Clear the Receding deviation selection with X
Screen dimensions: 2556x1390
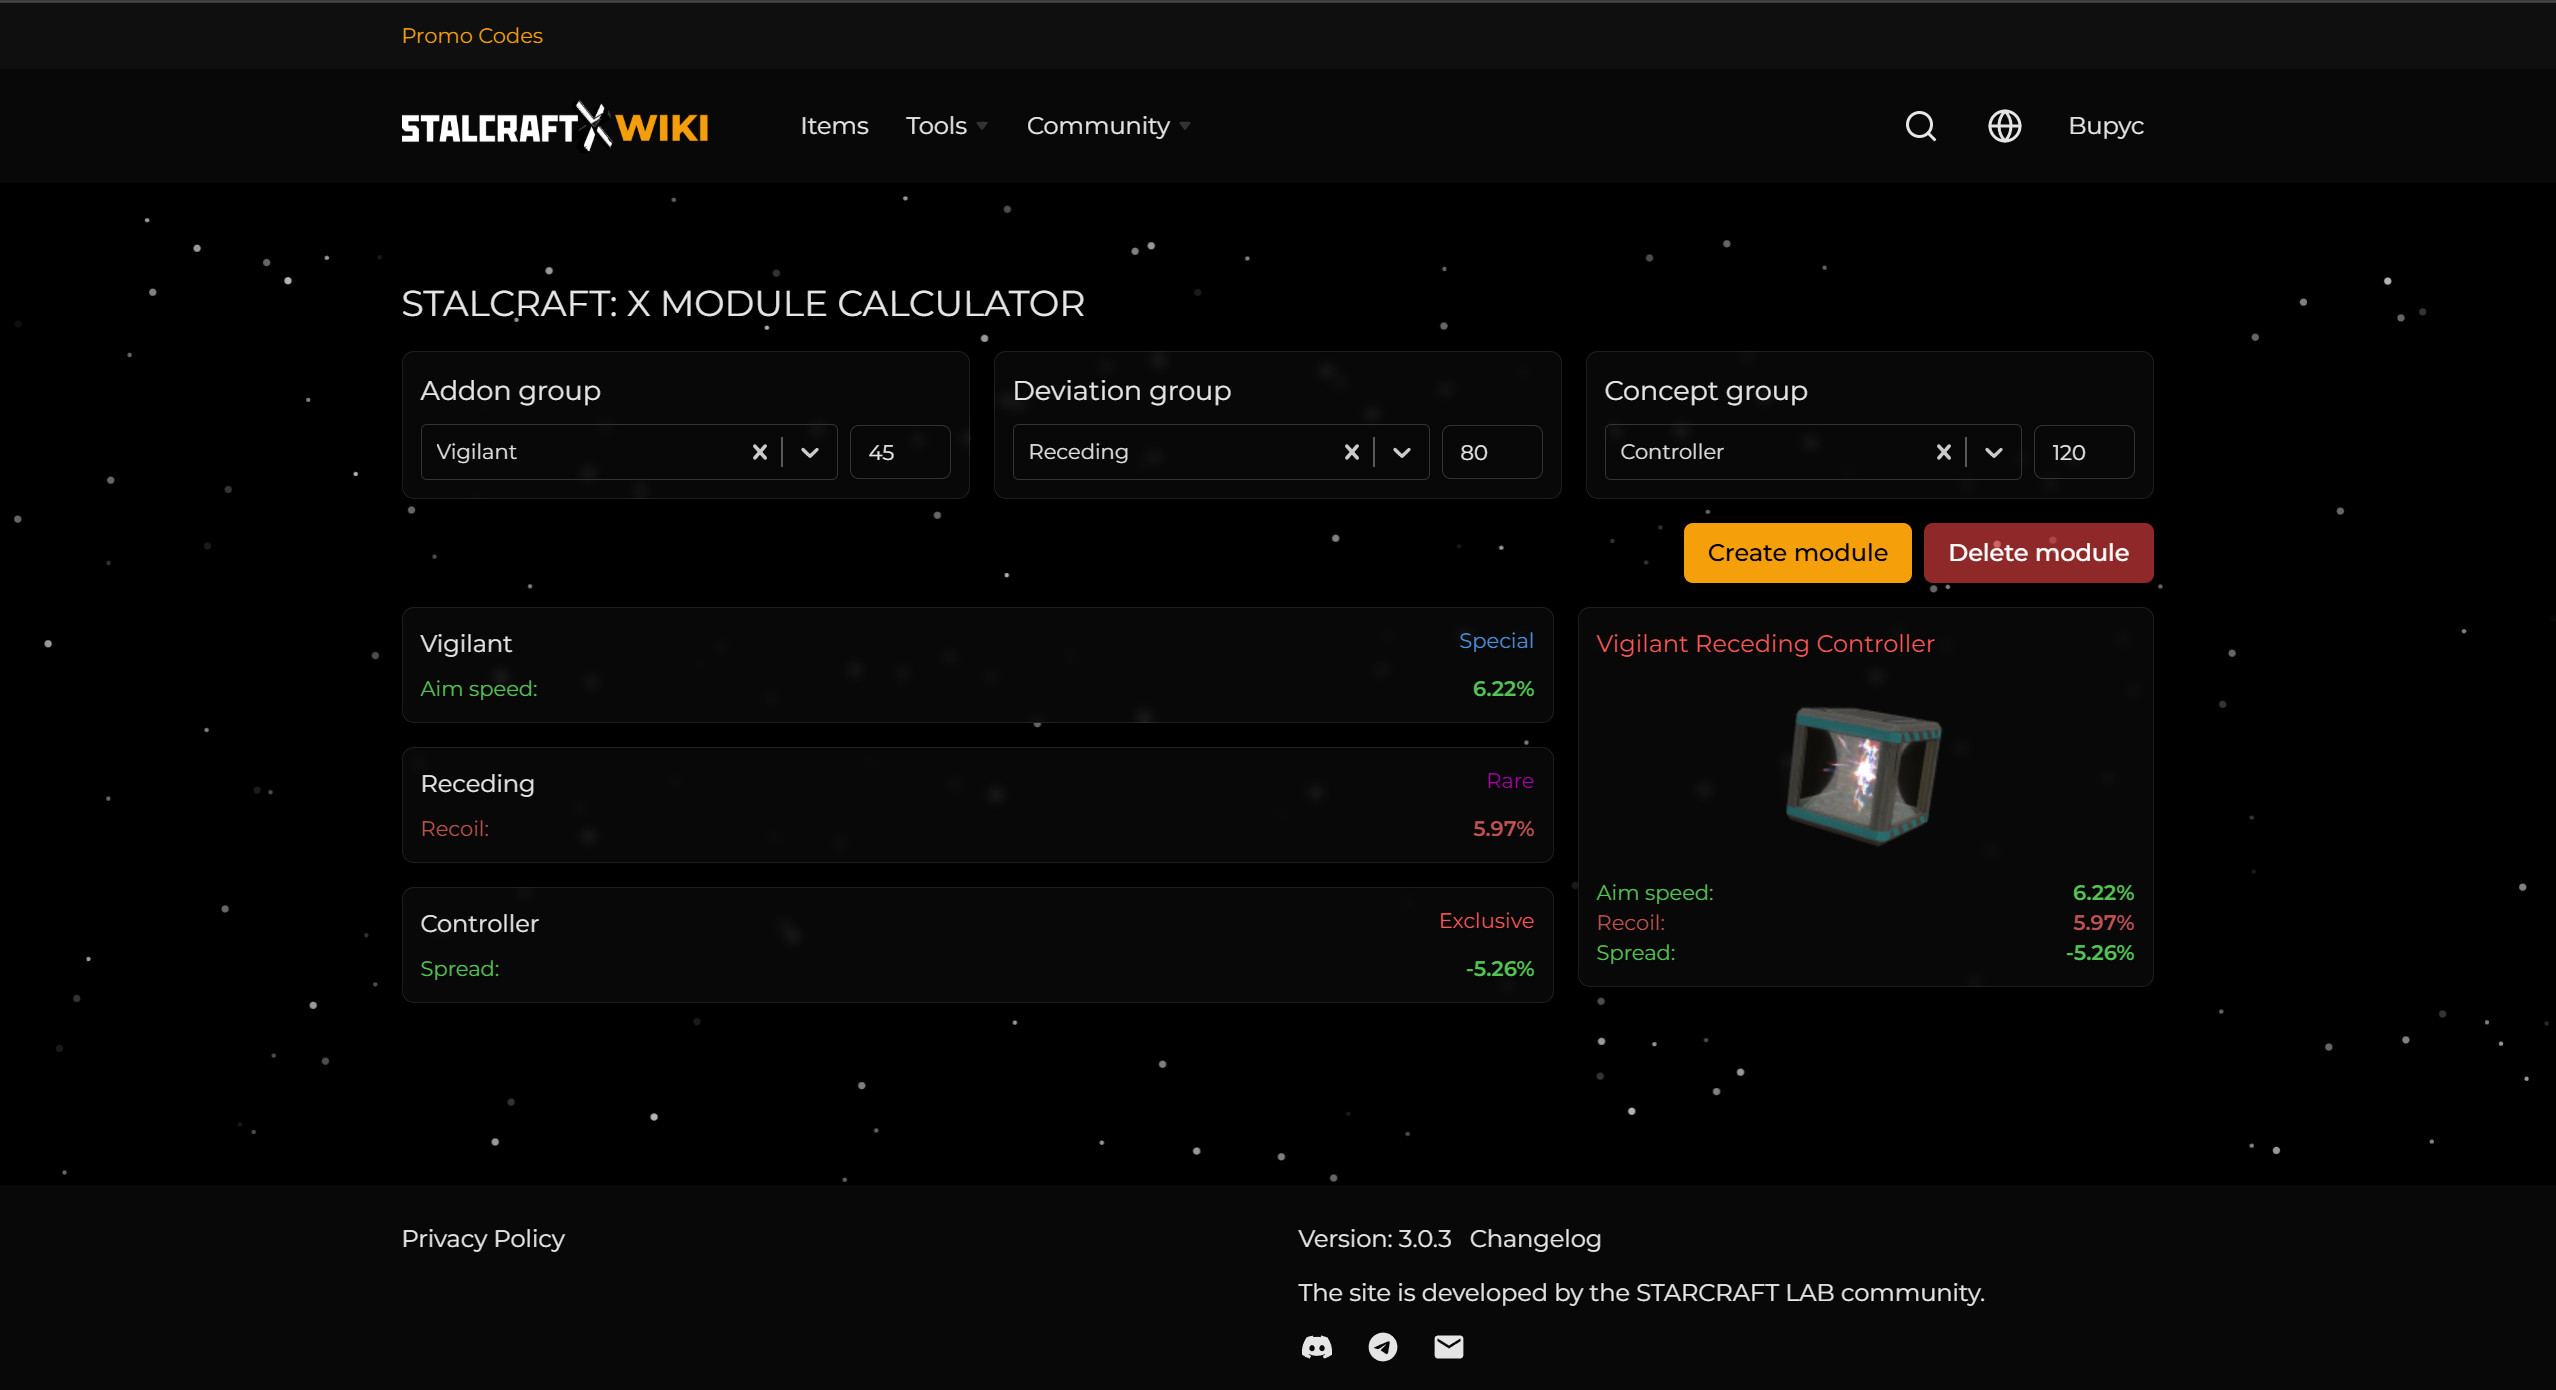(x=1351, y=452)
